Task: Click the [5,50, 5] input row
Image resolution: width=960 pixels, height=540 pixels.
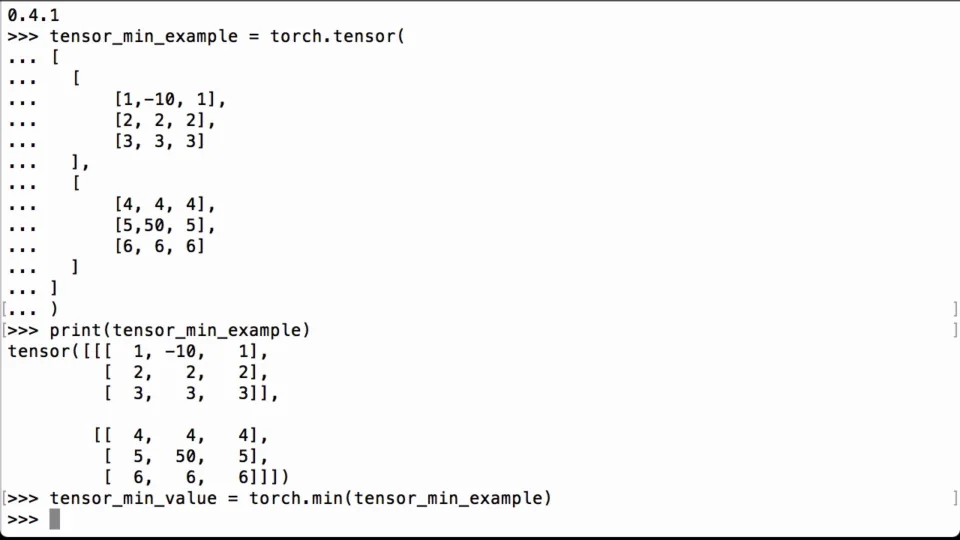Action: point(165,225)
